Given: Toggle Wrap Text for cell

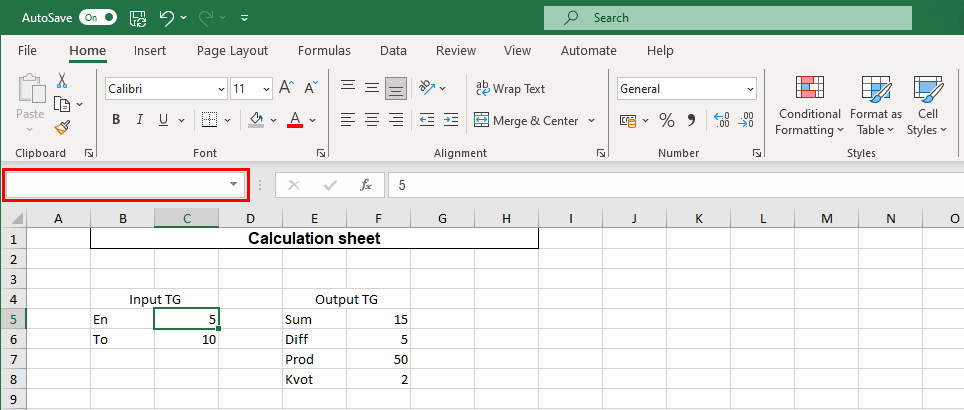Looking at the screenshot, I should (x=510, y=89).
